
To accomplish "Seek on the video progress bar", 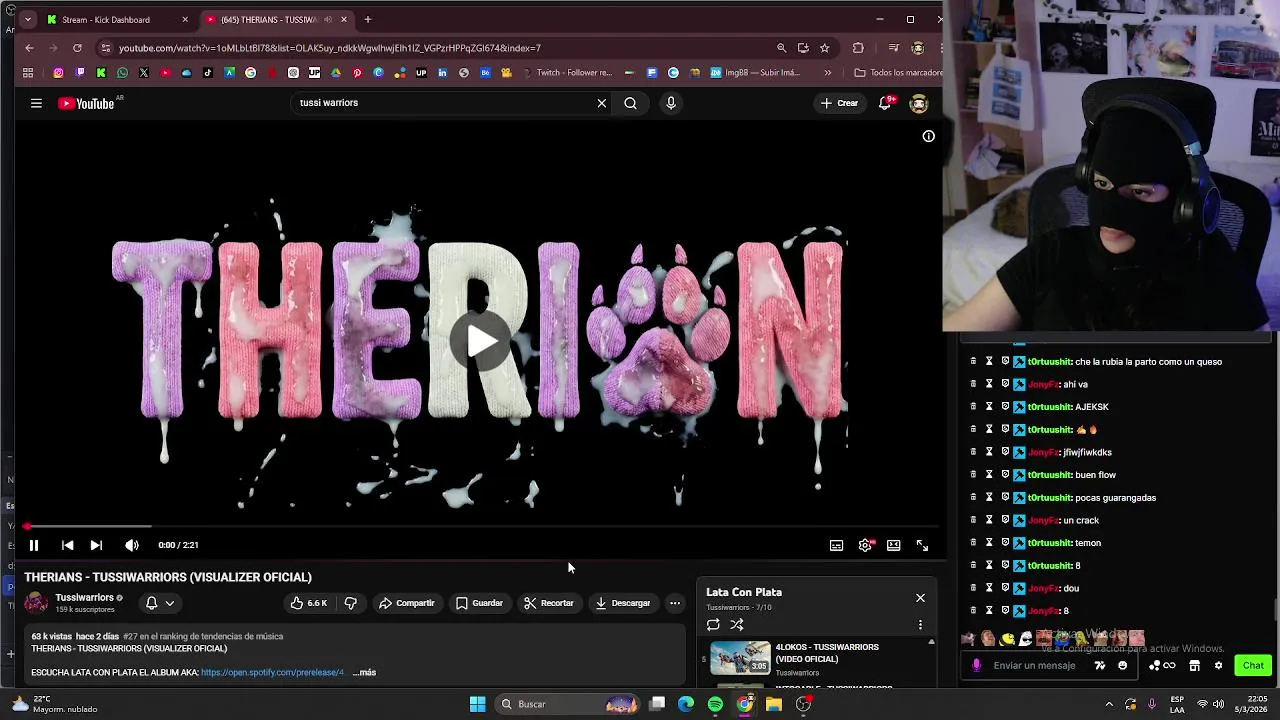I will tap(480, 526).
